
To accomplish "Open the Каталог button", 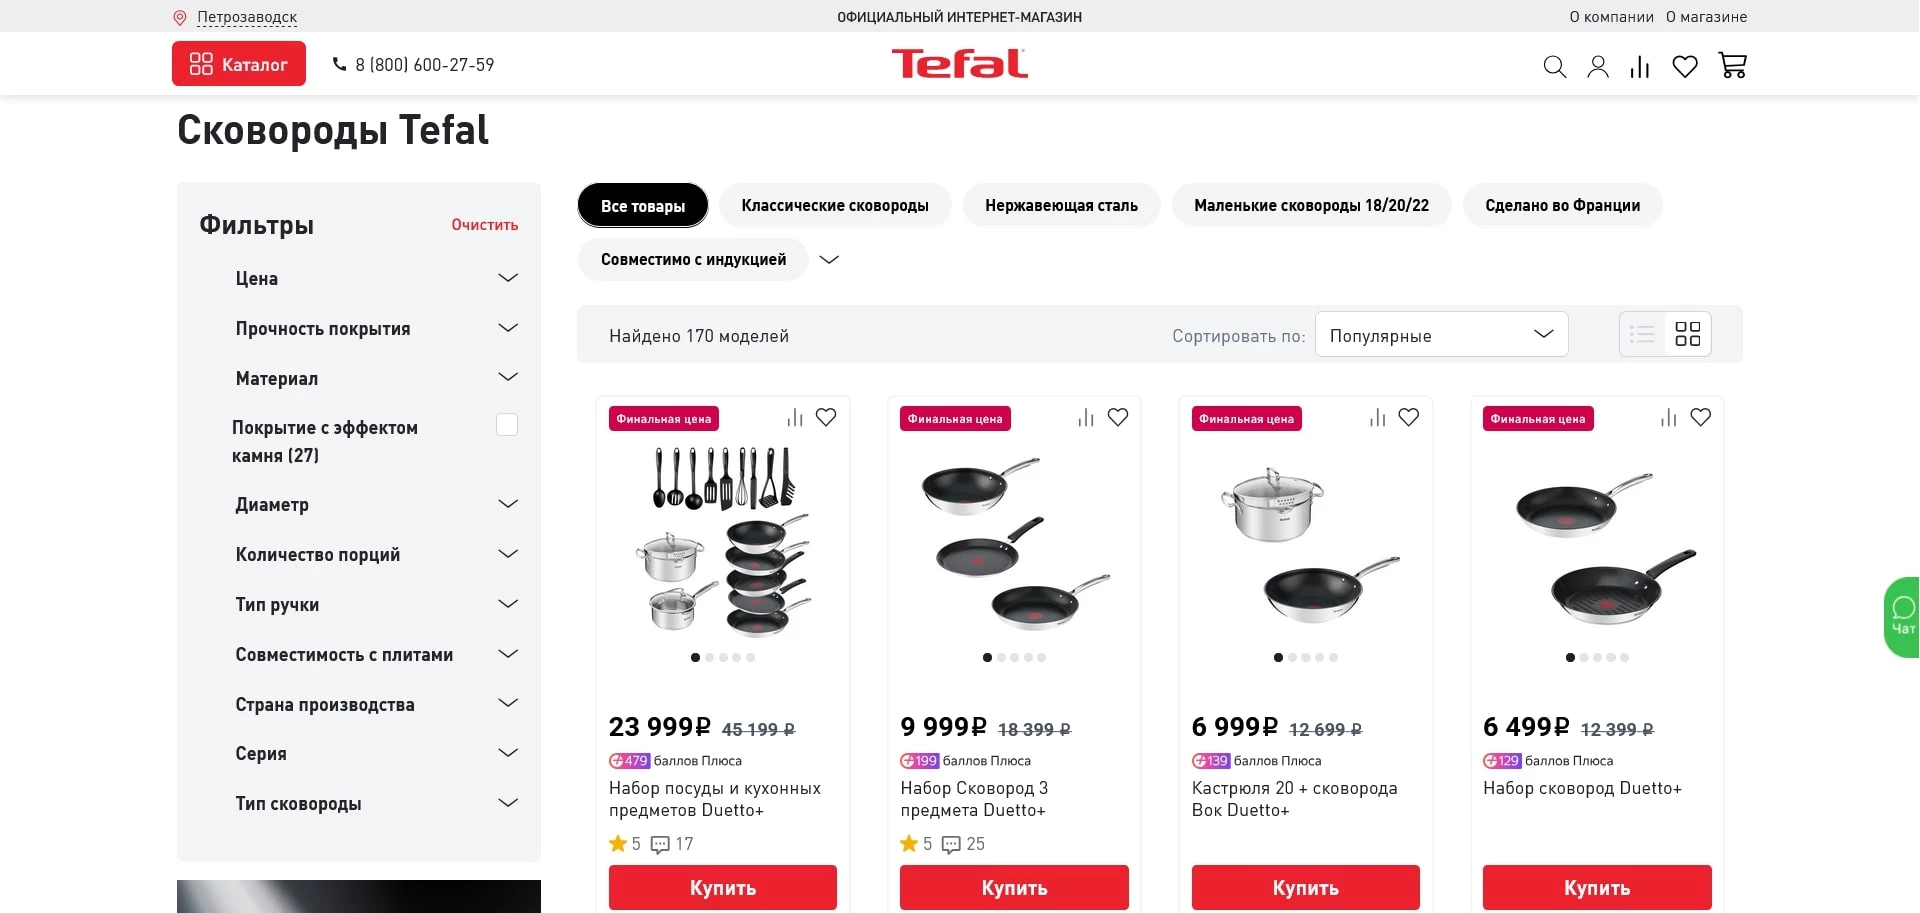I will [x=238, y=63].
